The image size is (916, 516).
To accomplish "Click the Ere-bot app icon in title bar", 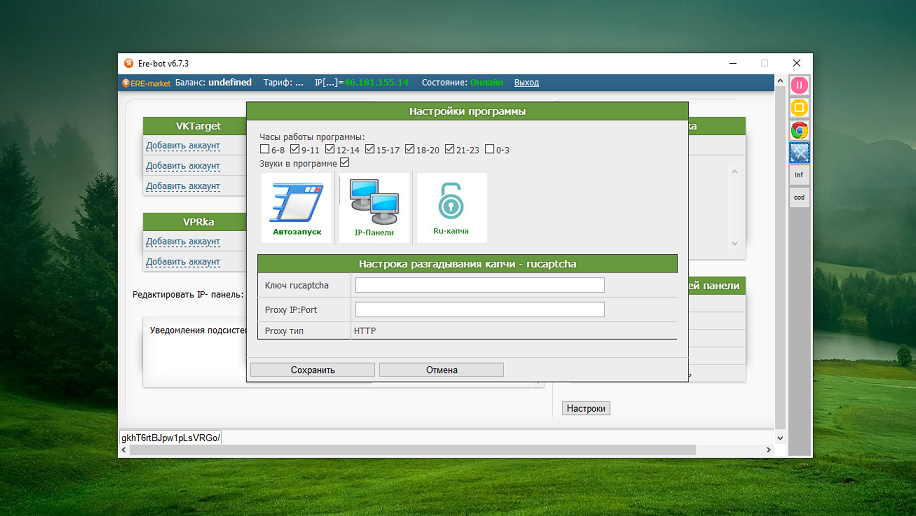I will [129, 63].
